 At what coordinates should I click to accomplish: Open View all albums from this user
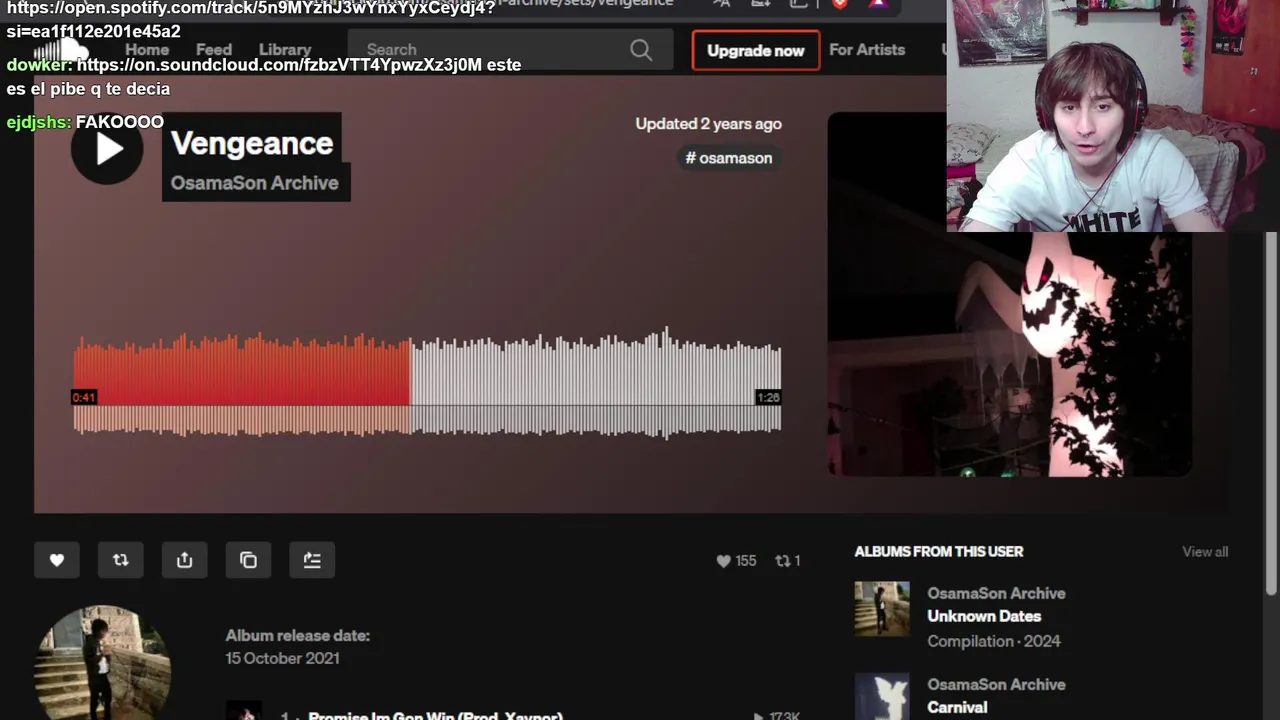(x=1205, y=552)
